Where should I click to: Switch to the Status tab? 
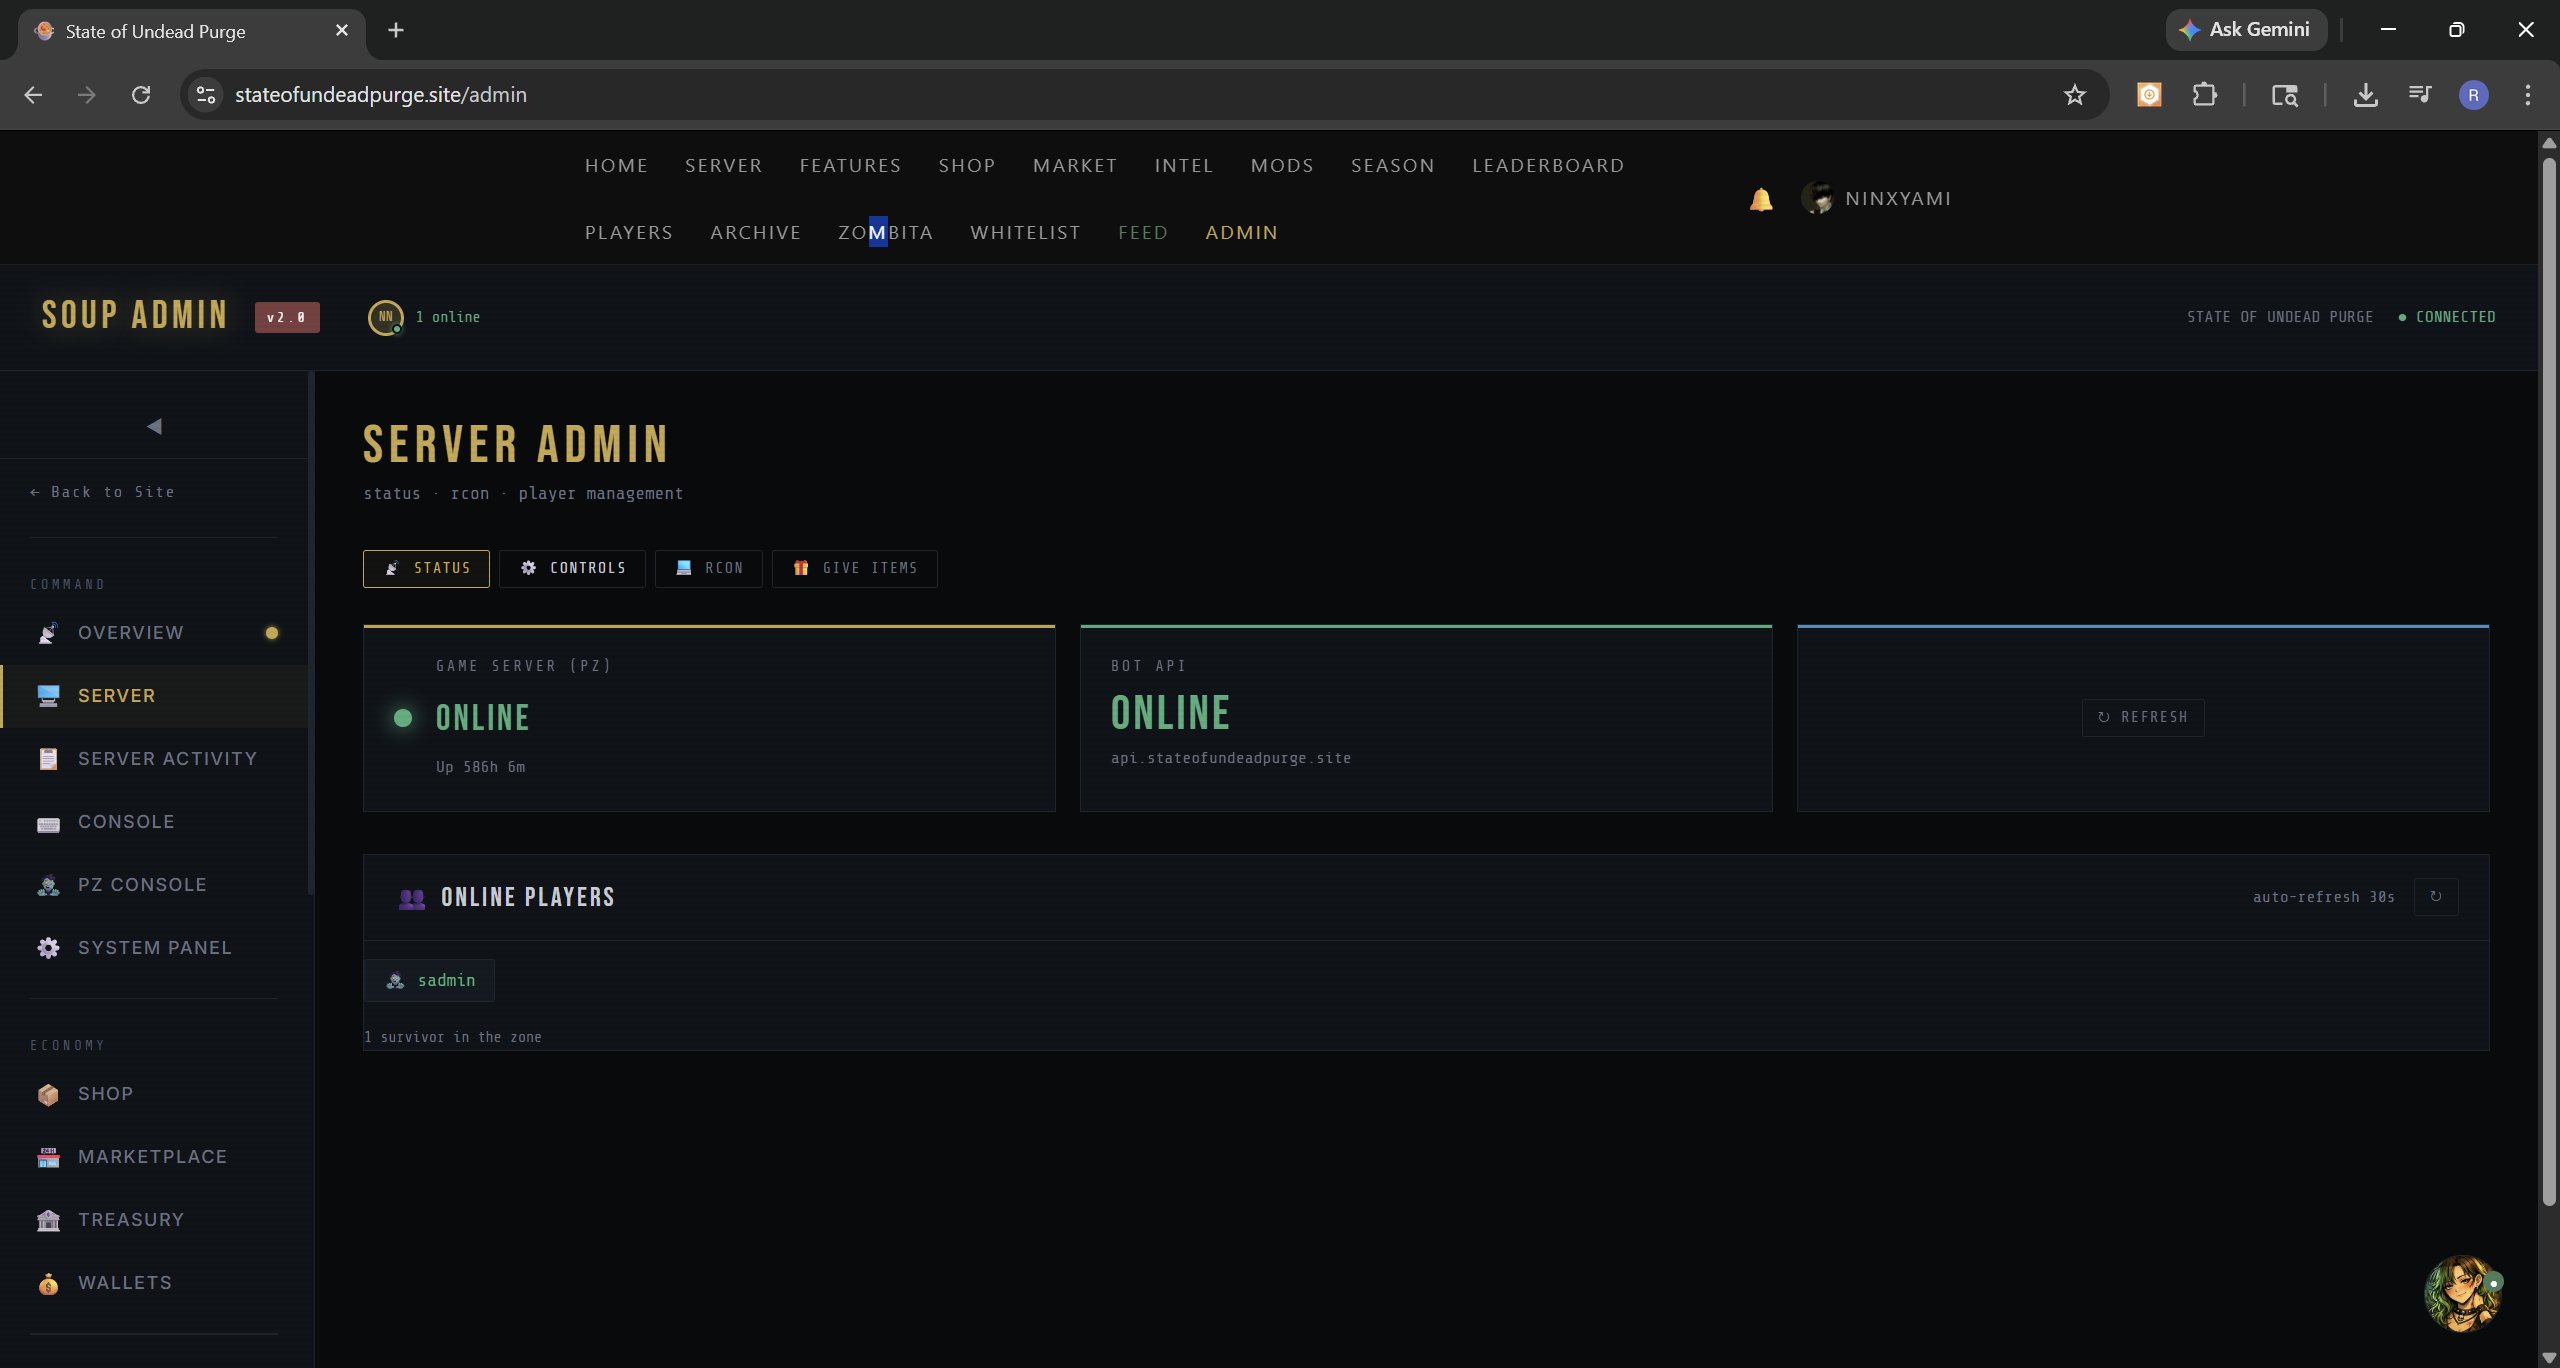point(426,568)
